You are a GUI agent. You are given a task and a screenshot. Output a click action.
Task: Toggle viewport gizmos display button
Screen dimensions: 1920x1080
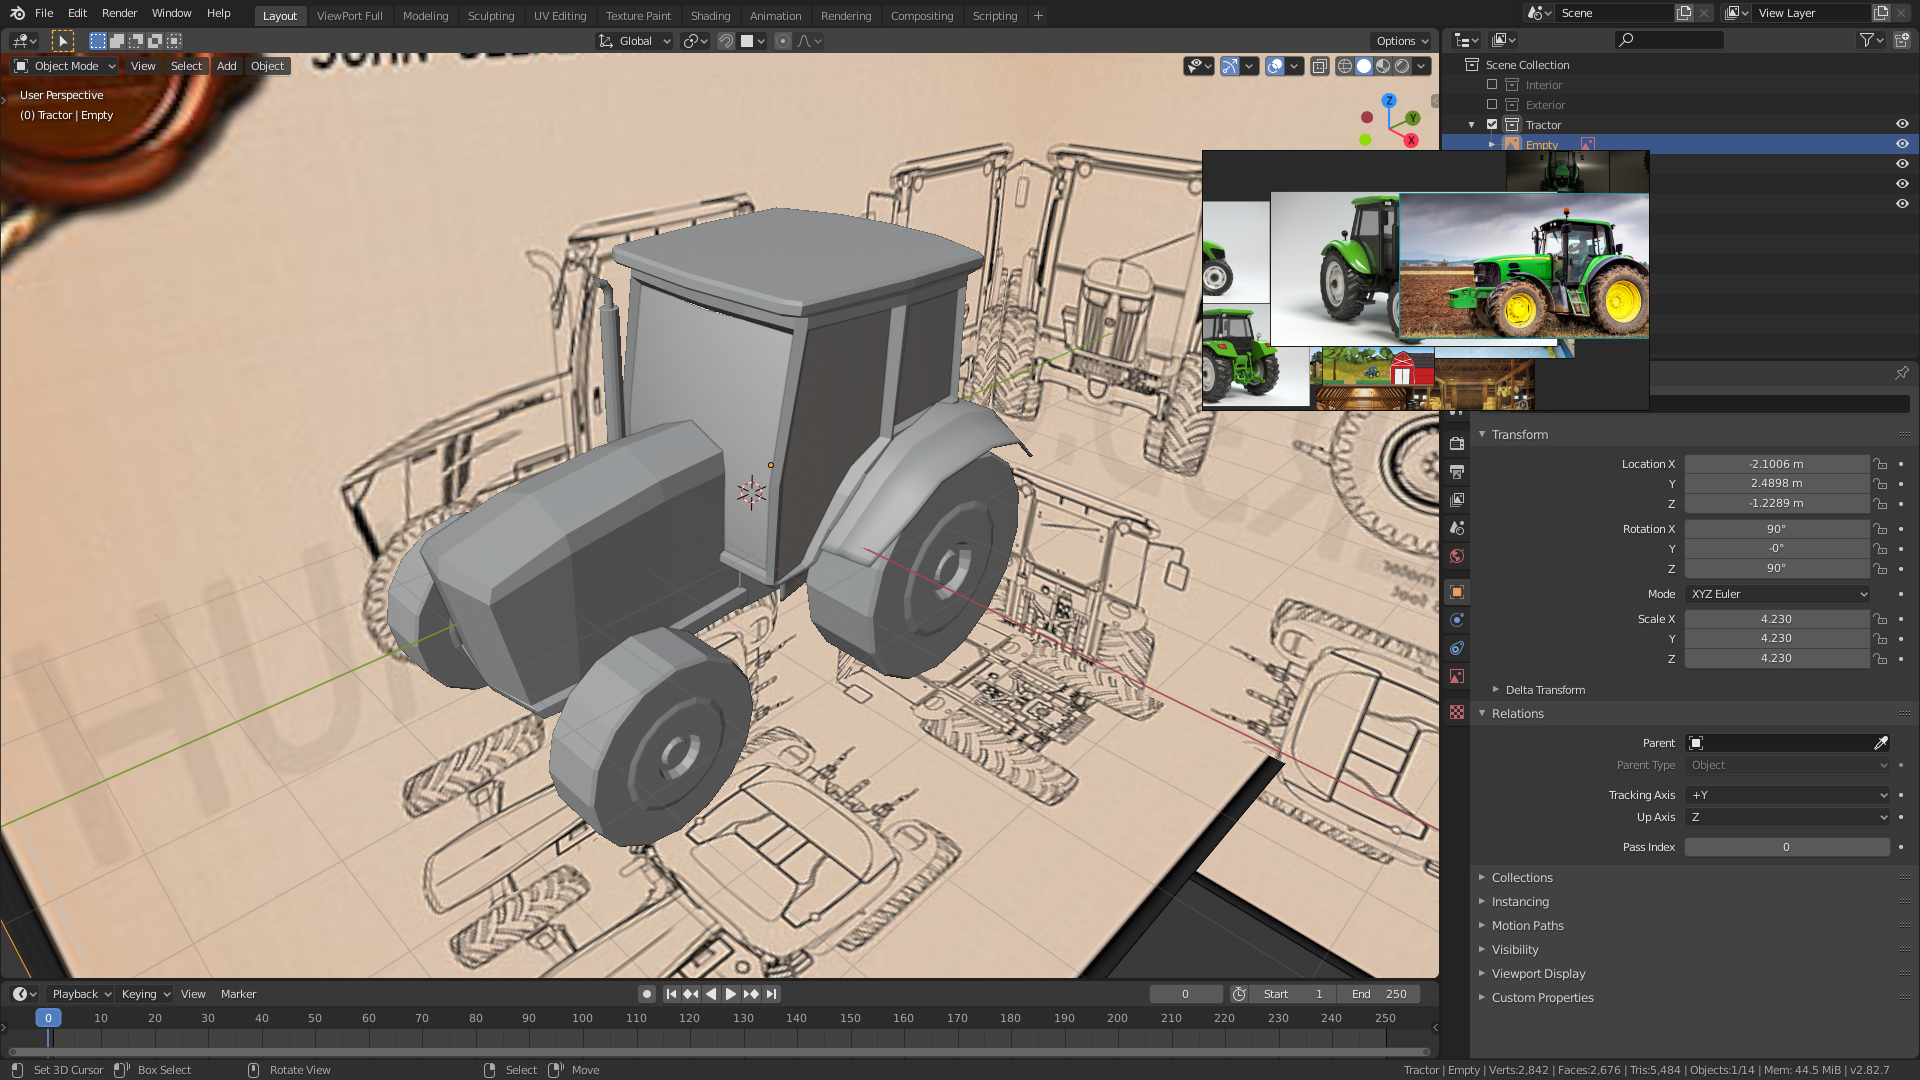click(1230, 66)
